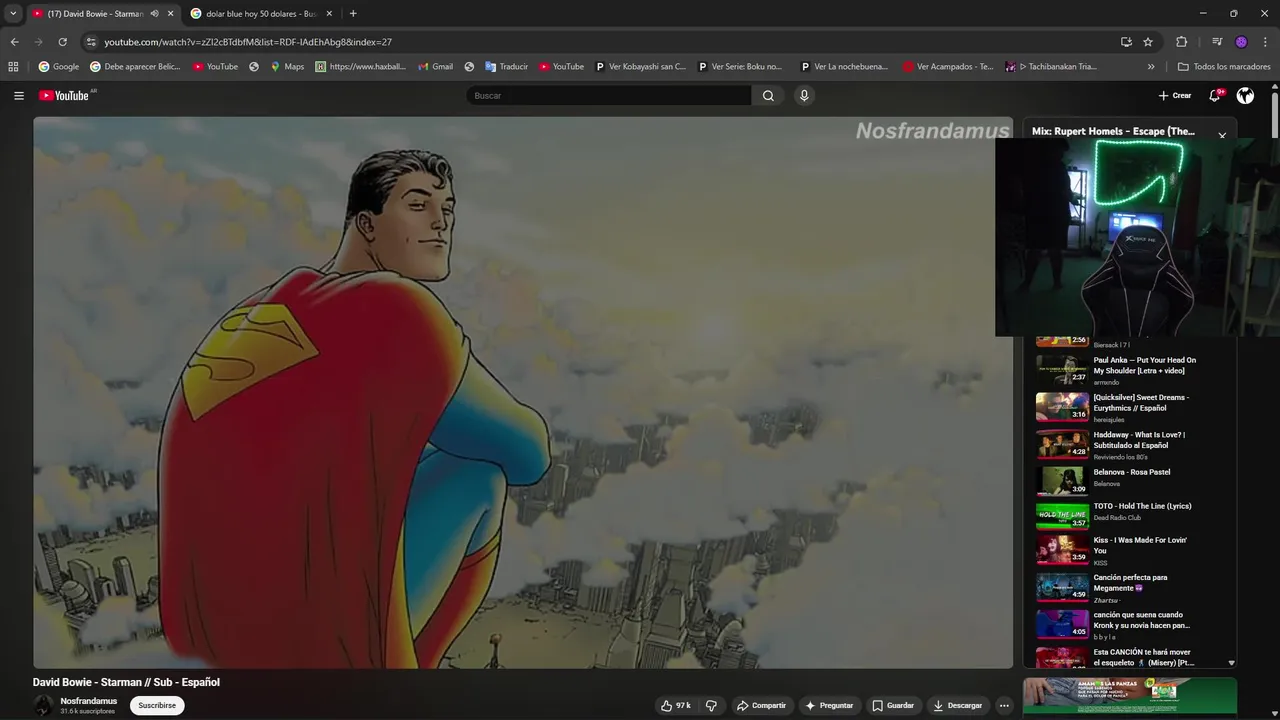The height and width of the screenshot is (720, 1280).
Task: Select Esta CANCIÓN te hará mover item
Action: click(x=1130, y=657)
